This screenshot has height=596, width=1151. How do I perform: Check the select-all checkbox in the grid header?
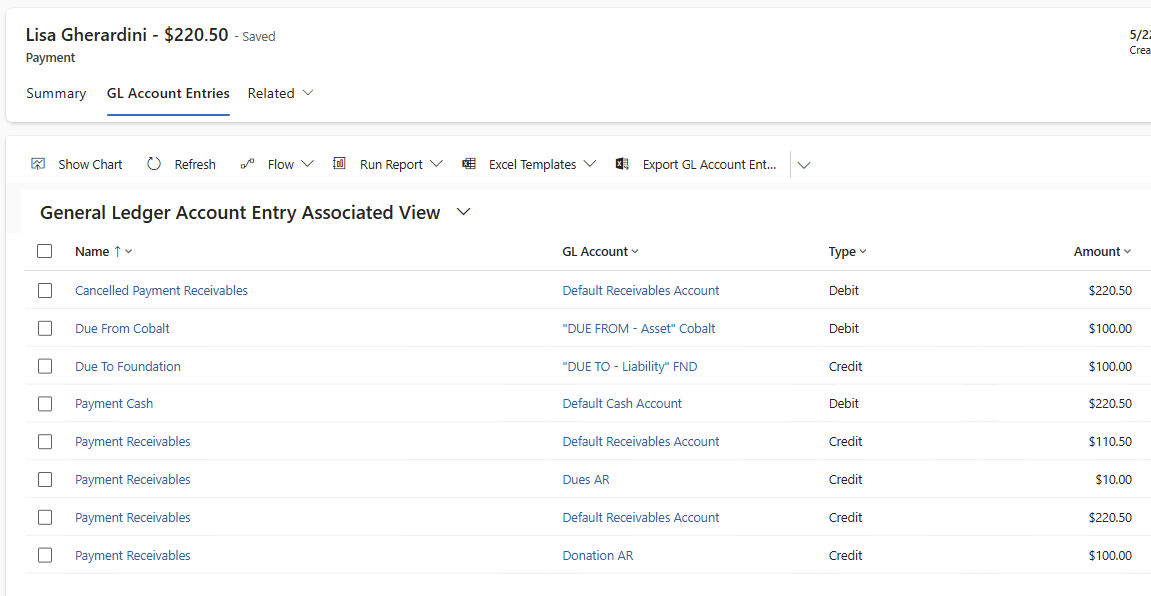44,251
